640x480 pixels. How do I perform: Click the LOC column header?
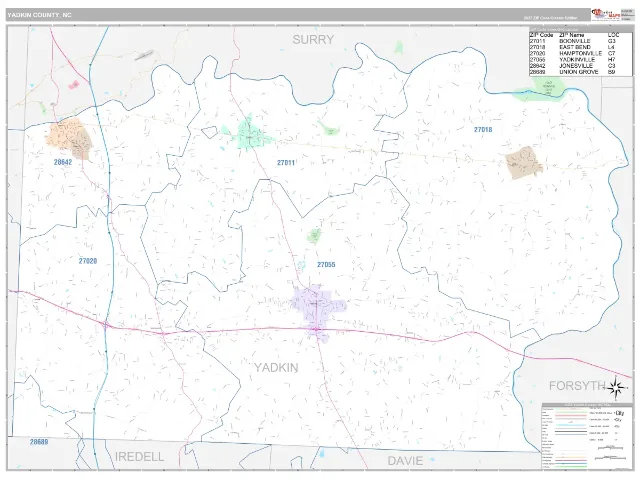613,35
